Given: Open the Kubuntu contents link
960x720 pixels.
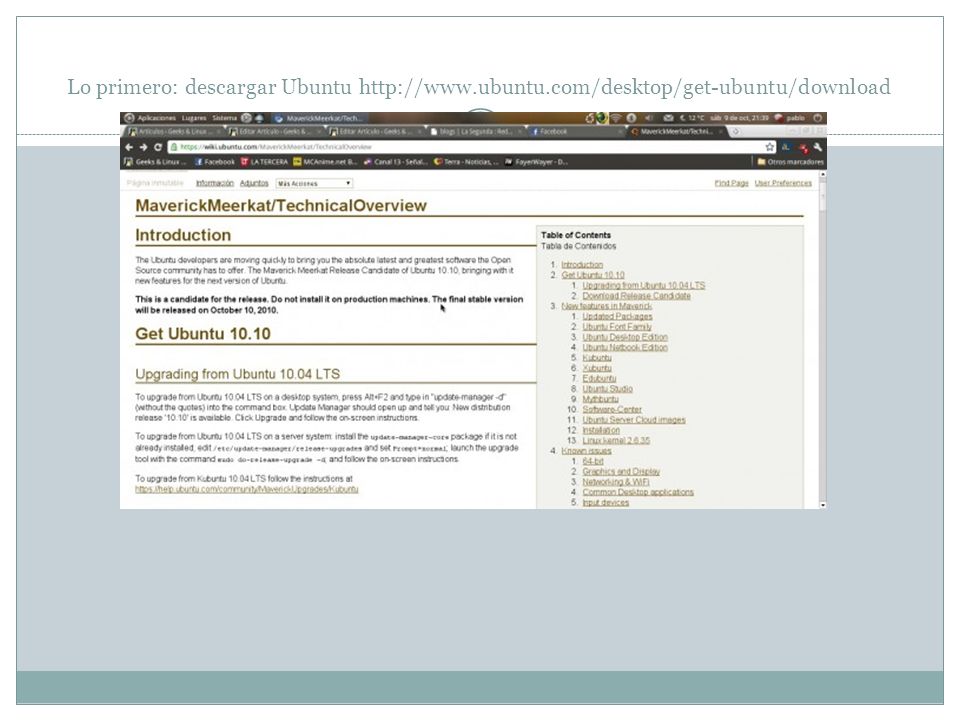Looking at the screenshot, I should pyautogui.click(x=597, y=358).
